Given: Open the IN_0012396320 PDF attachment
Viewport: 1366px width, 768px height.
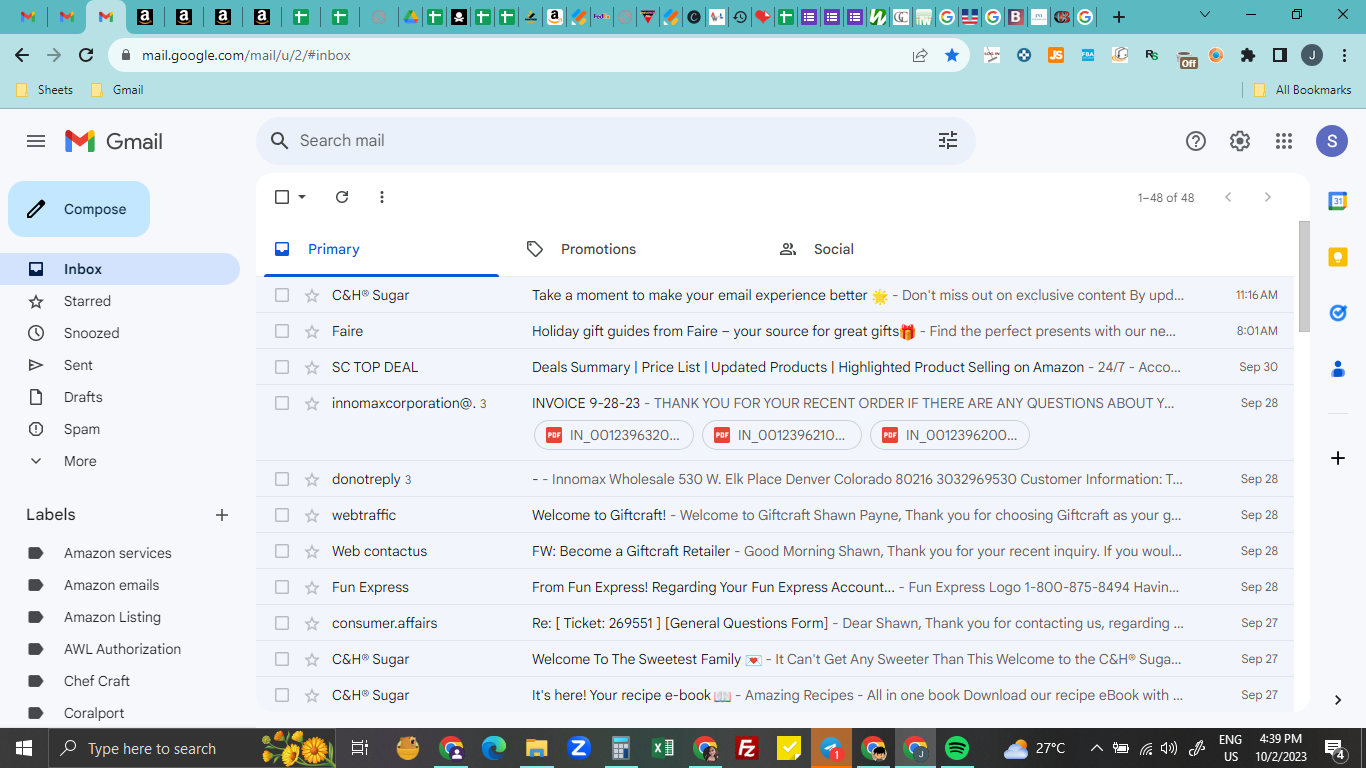Looking at the screenshot, I should pos(614,435).
